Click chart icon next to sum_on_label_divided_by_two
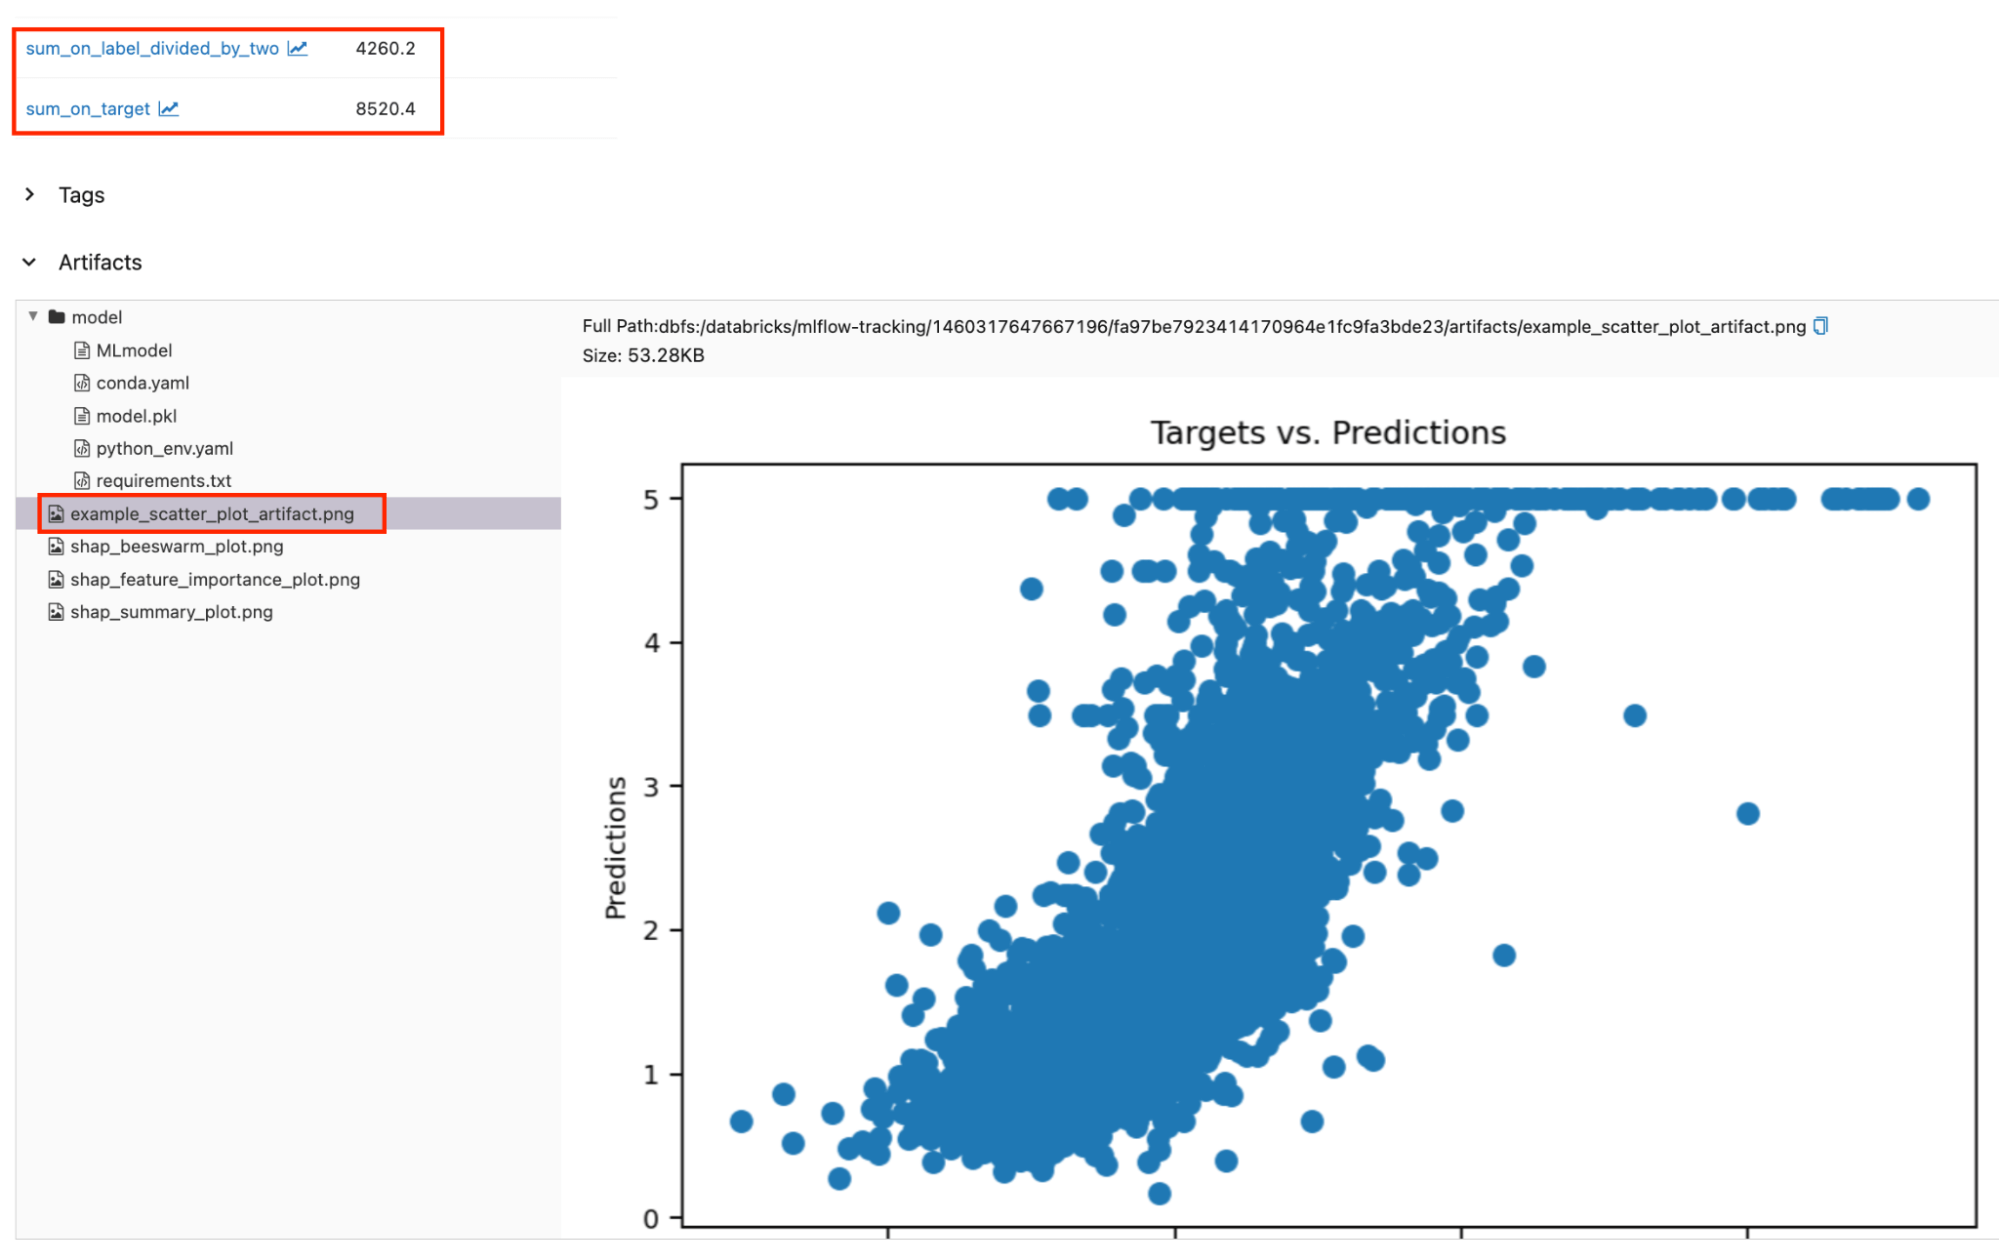 pyautogui.click(x=298, y=48)
